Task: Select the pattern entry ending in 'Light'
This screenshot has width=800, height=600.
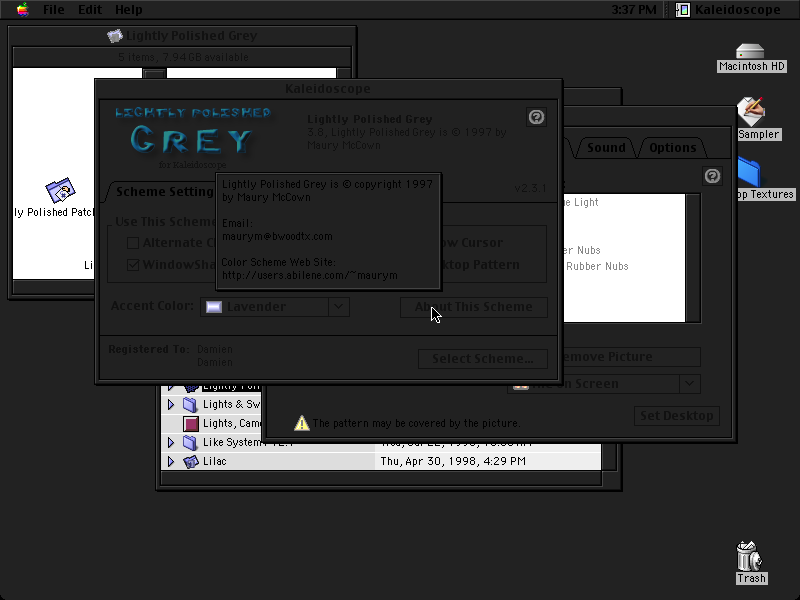Action: pos(581,203)
